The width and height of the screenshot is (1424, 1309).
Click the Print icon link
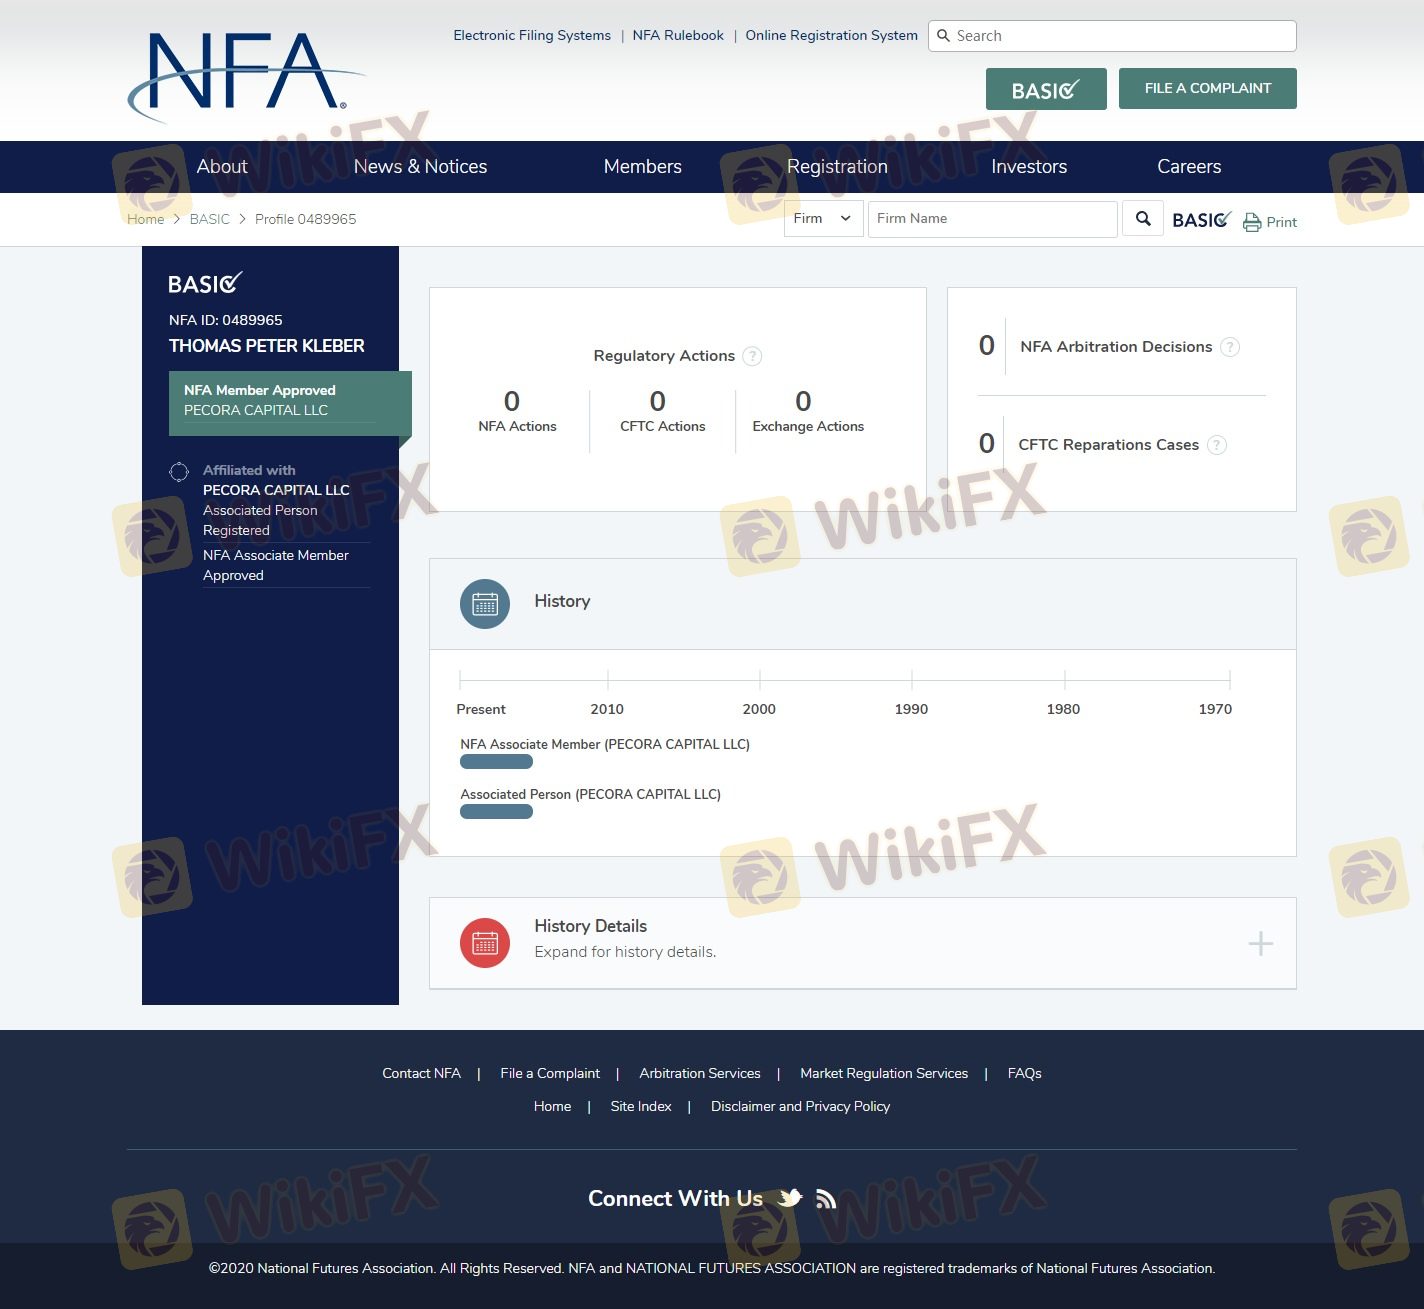click(1269, 222)
